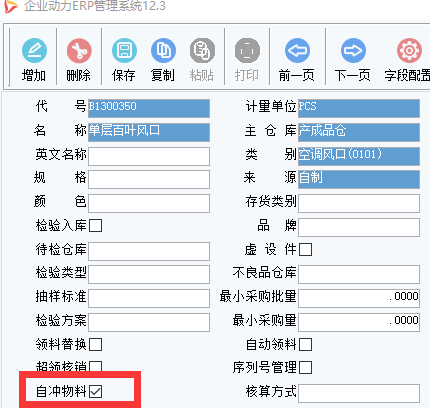Open 字段配置 field configuration gear
The image size is (430, 408).
click(x=409, y=51)
